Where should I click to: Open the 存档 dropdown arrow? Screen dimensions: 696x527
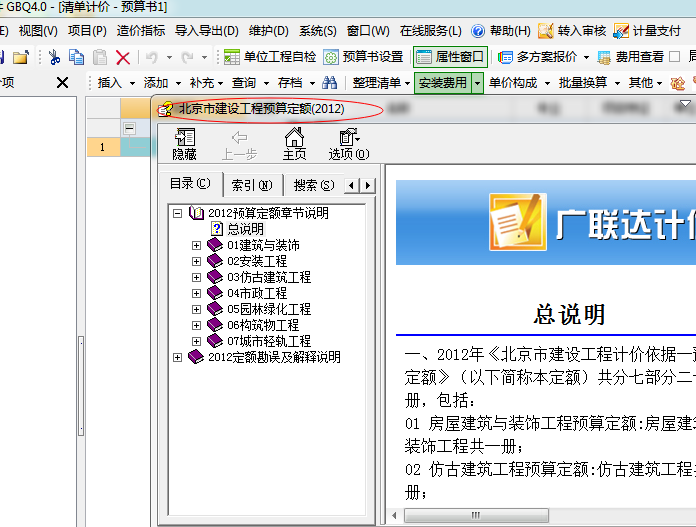point(312,83)
